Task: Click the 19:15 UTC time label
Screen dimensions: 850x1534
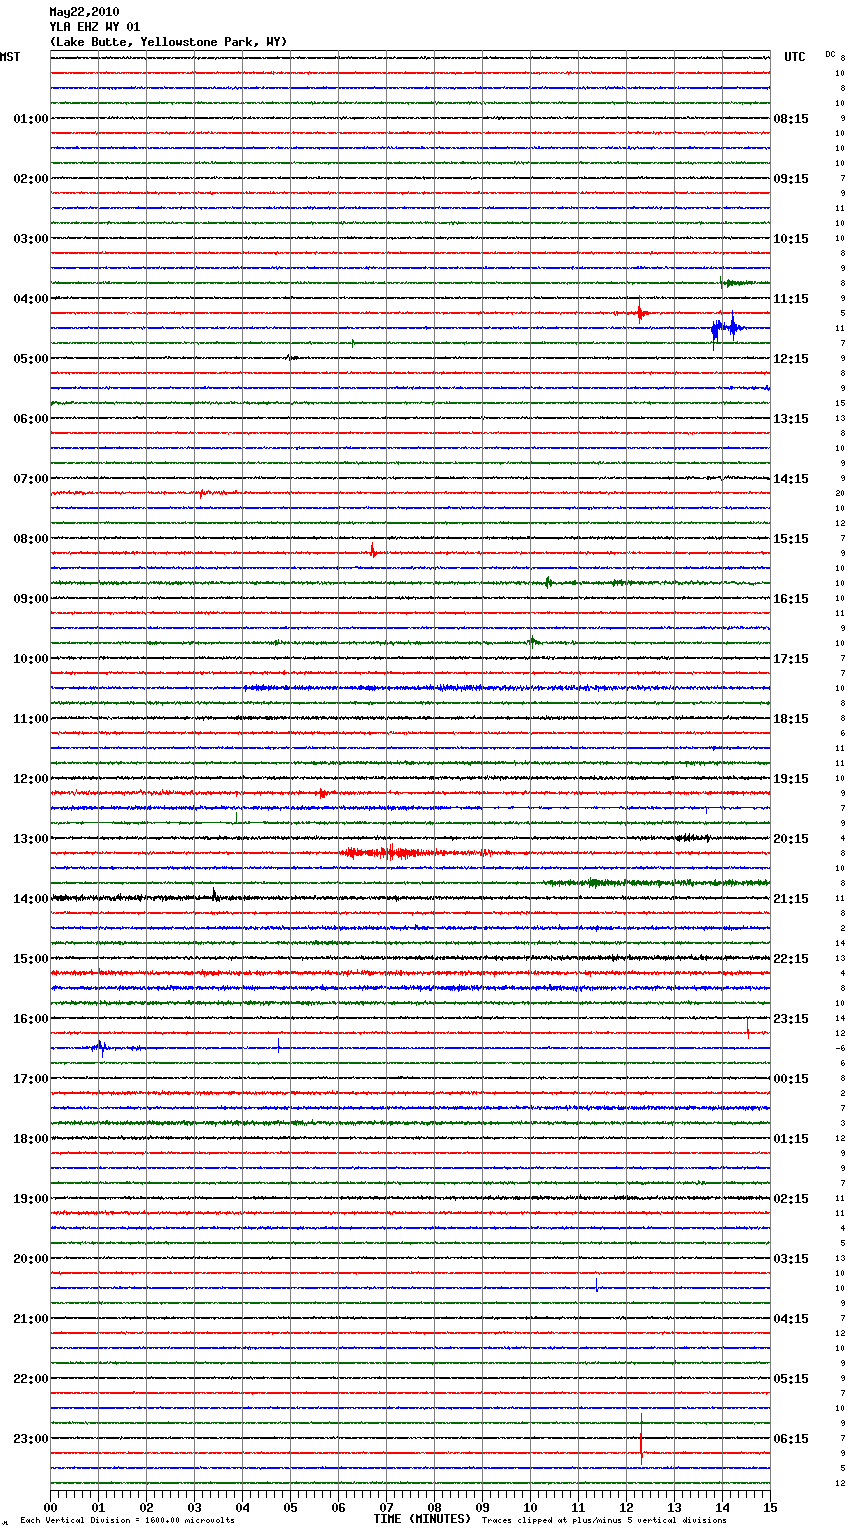Action: coord(791,779)
